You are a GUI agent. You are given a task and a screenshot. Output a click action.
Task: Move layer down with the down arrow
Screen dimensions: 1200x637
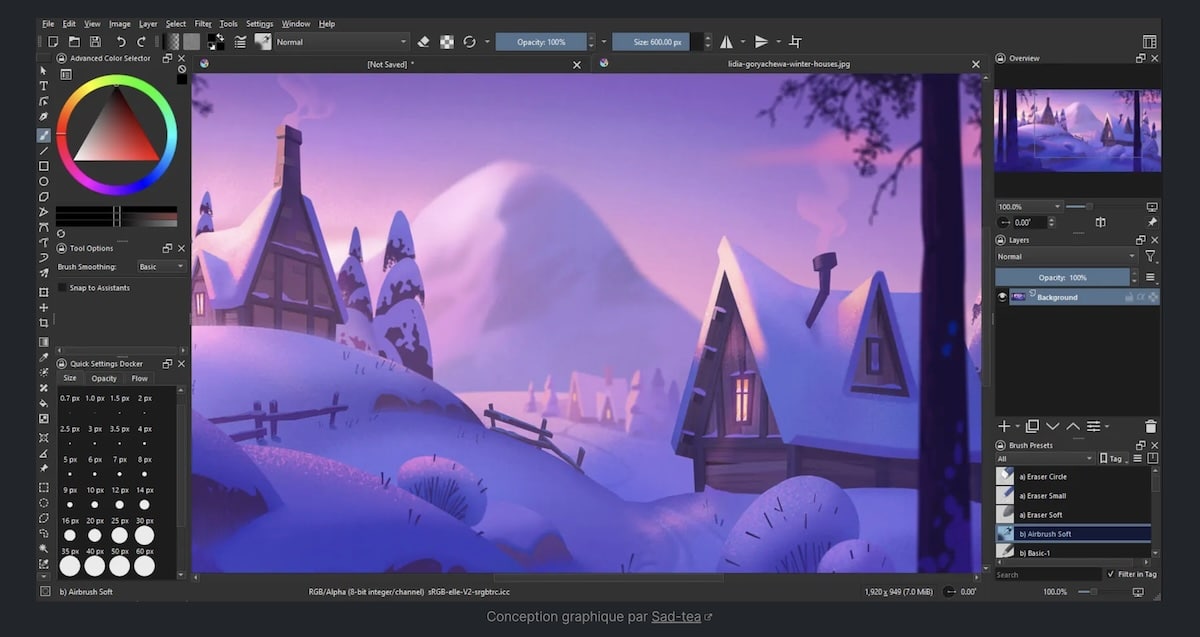[x=1052, y=426]
